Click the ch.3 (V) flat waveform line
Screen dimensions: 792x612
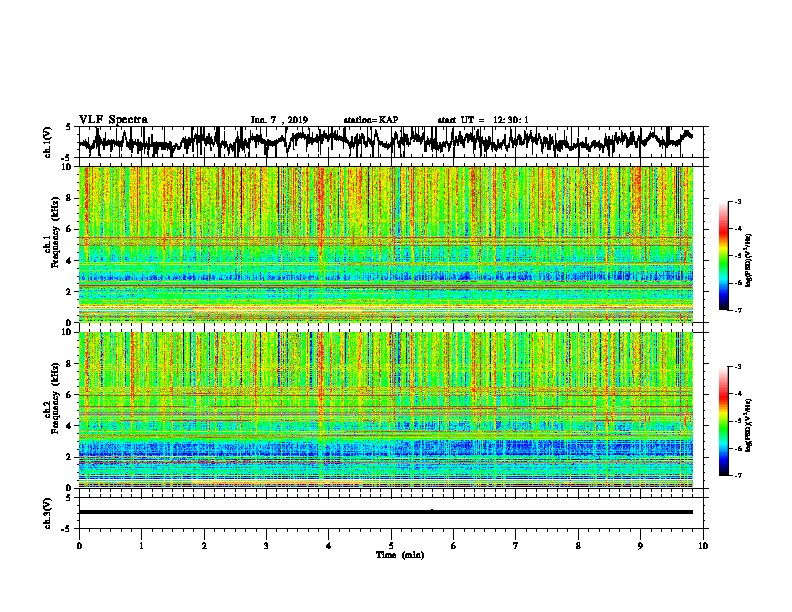[386, 512]
